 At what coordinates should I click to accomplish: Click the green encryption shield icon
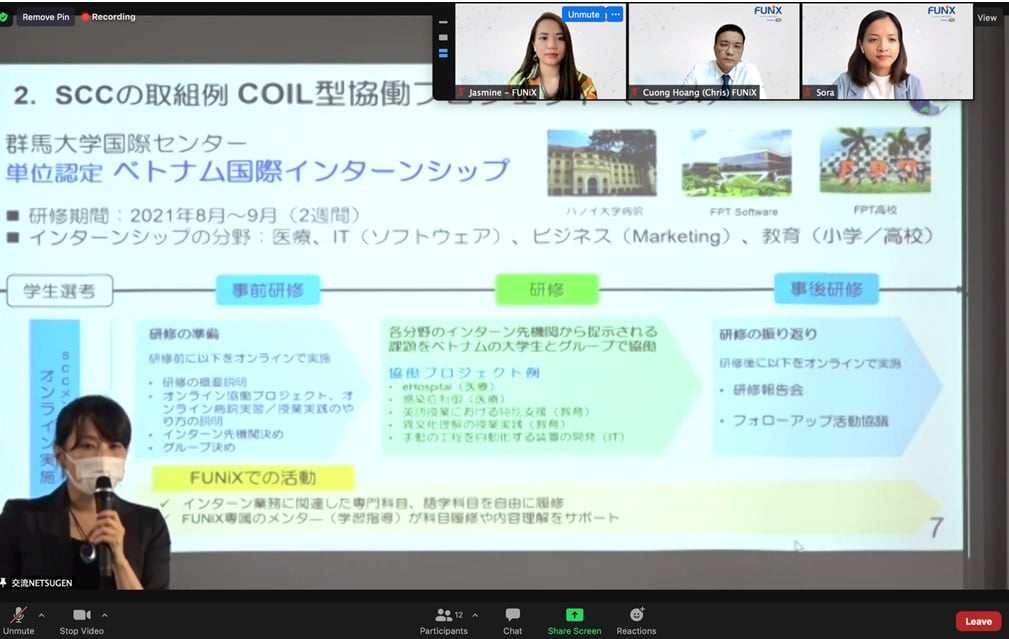pyautogui.click(x=4, y=17)
